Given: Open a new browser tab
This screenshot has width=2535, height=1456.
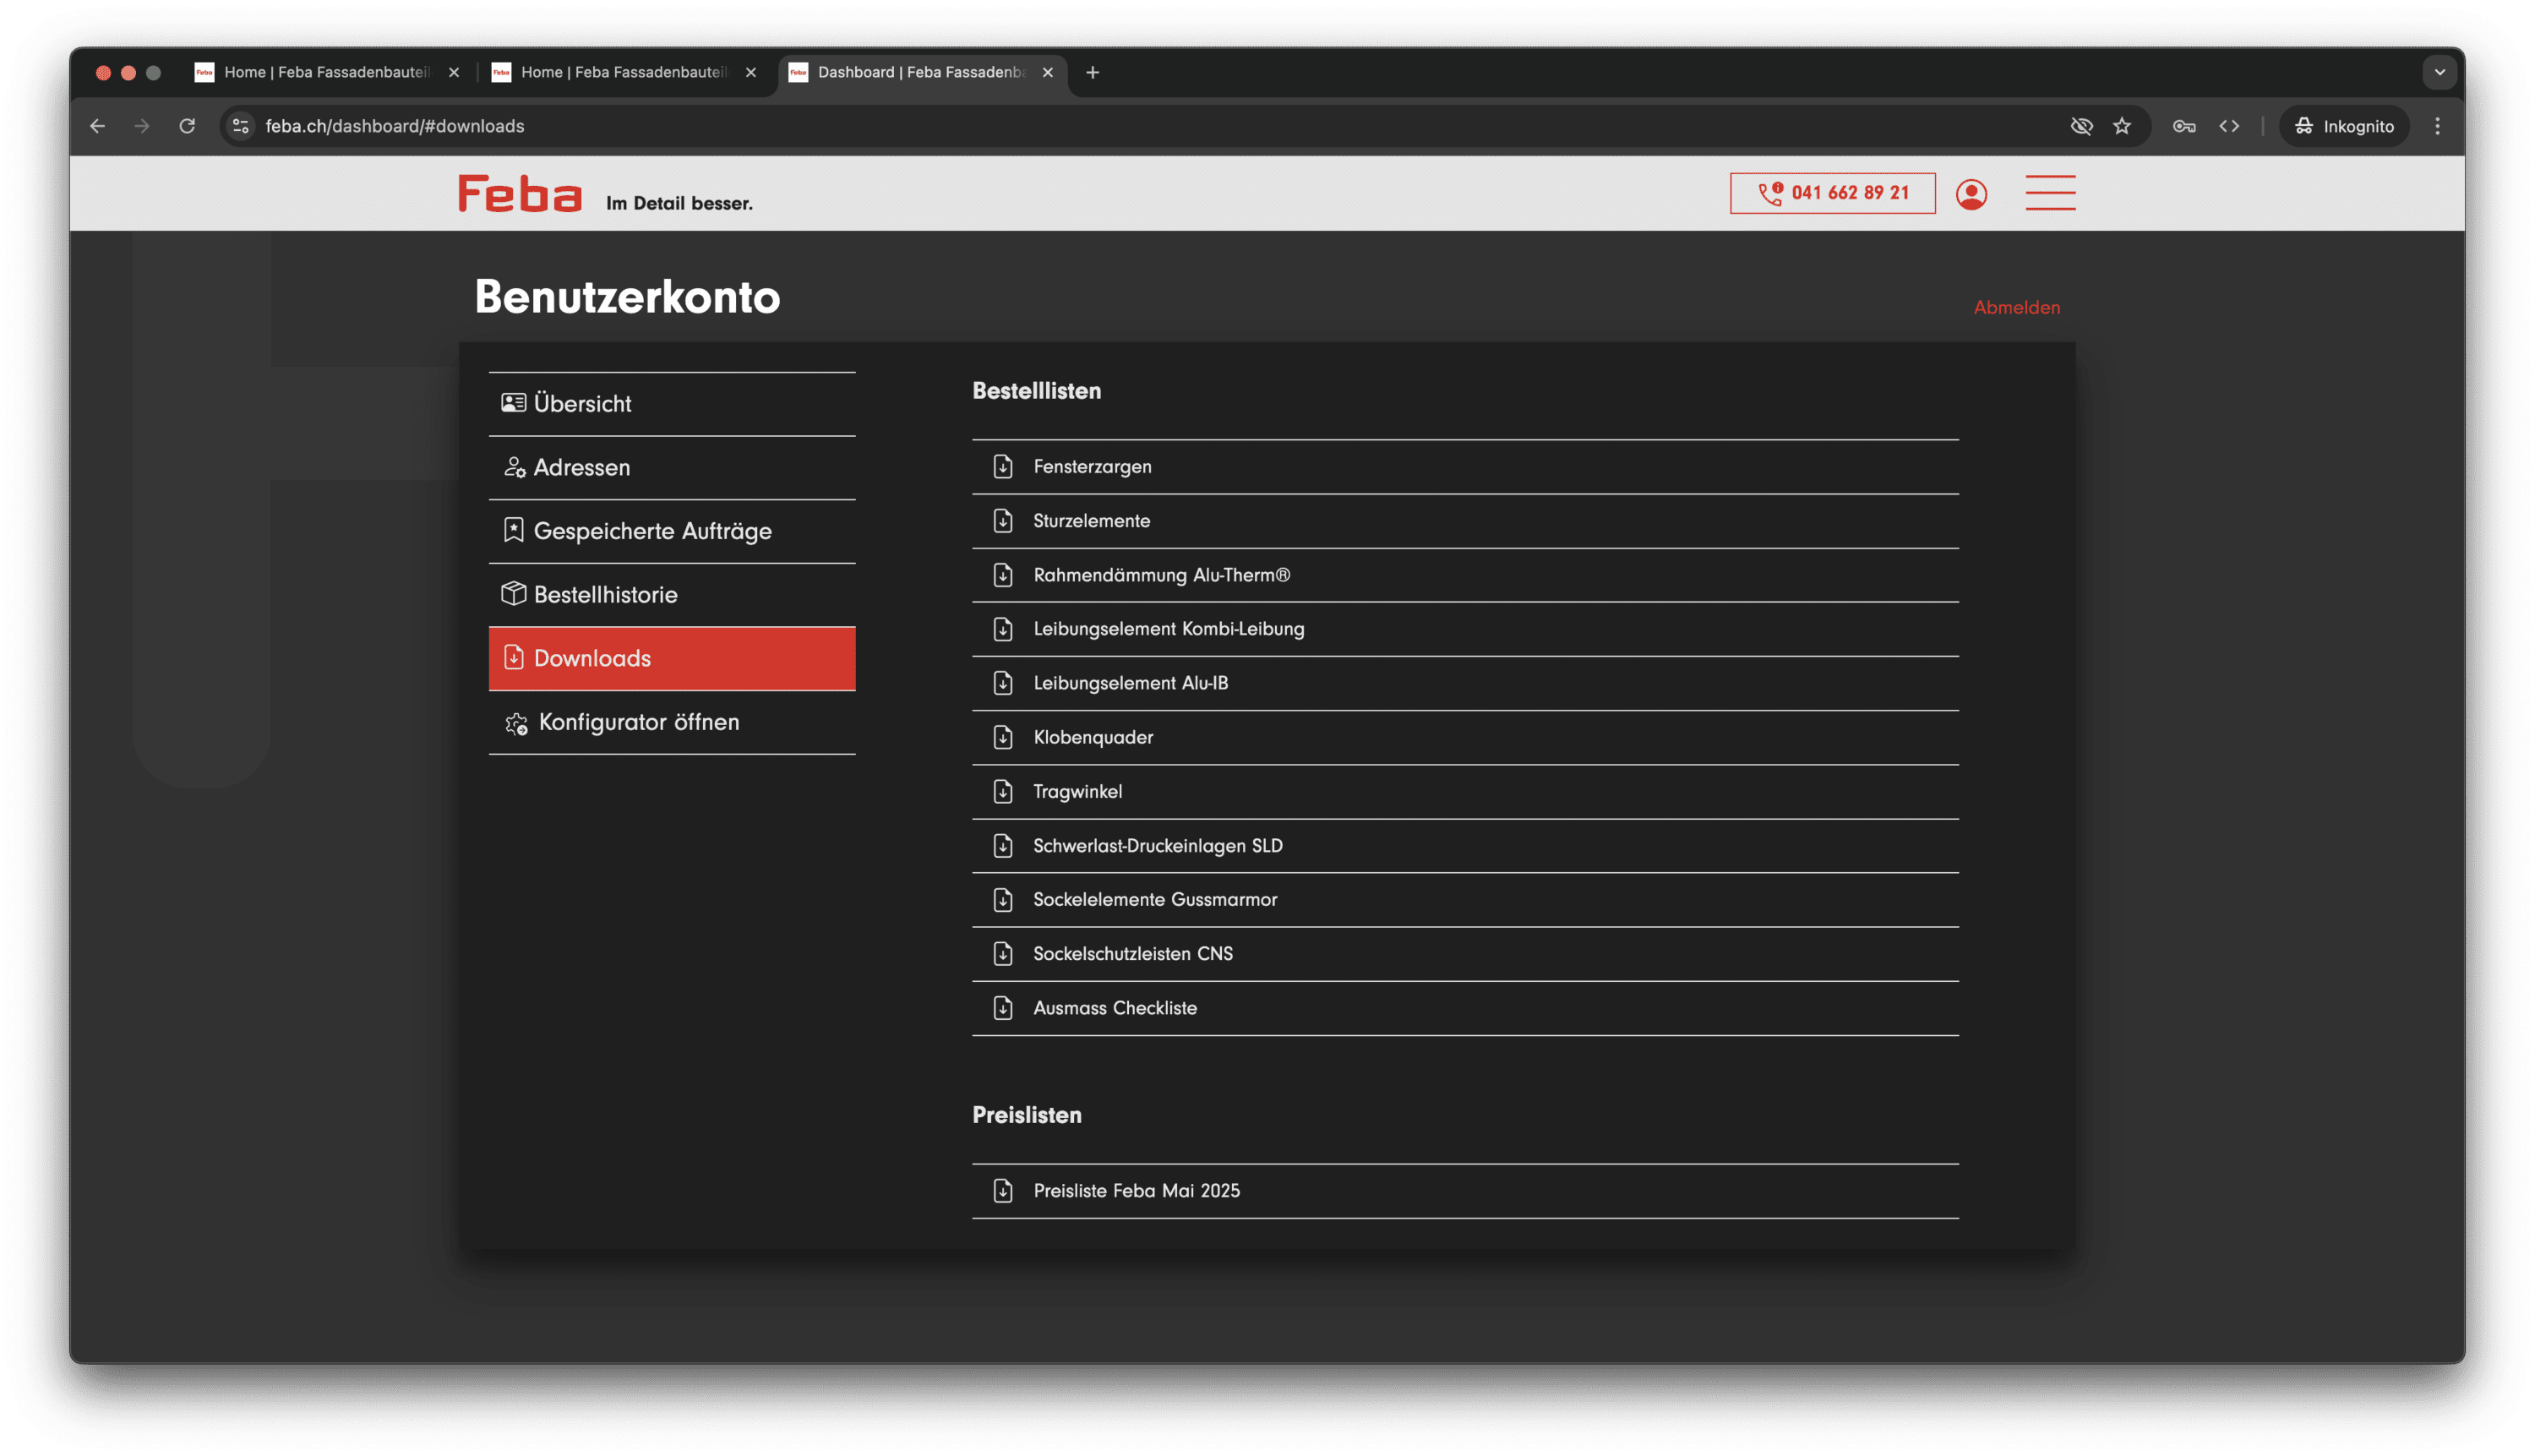Looking at the screenshot, I should point(1092,72).
